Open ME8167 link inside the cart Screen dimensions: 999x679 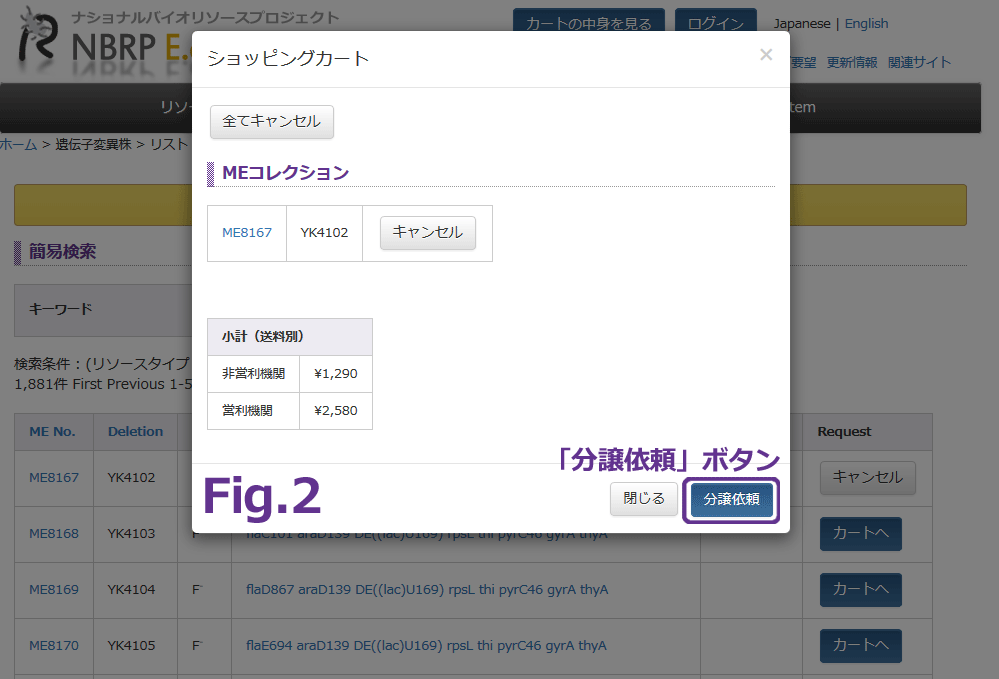tap(247, 232)
